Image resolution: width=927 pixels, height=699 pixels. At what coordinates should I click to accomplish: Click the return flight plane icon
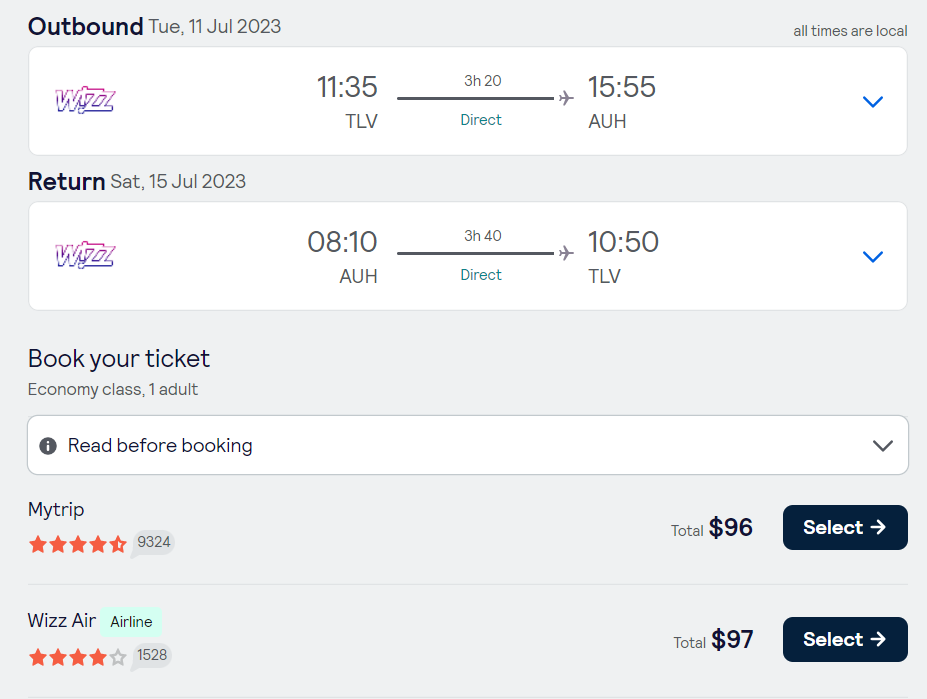click(566, 253)
